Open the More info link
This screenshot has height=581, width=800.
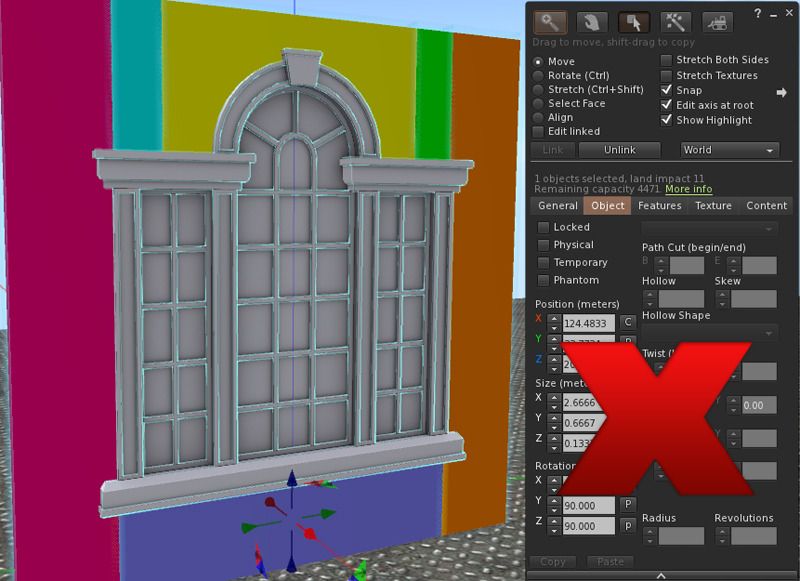point(688,189)
